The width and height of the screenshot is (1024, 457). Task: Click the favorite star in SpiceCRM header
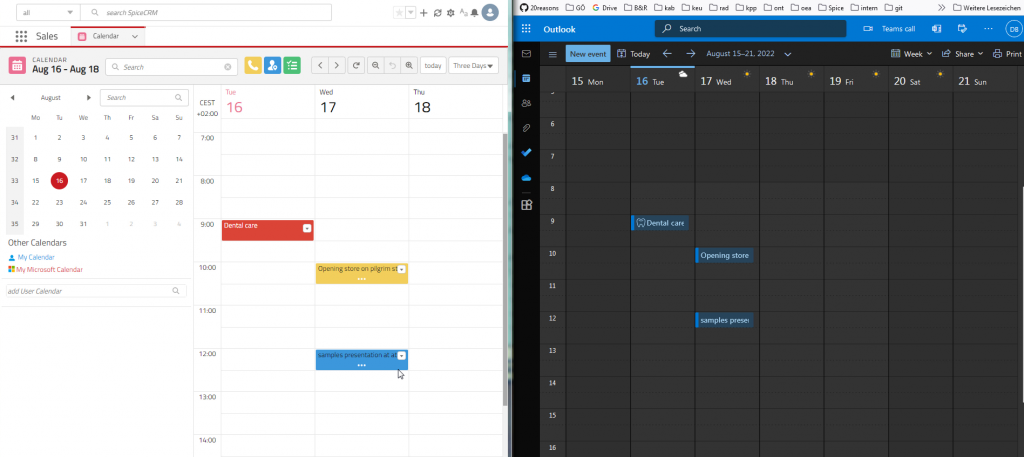pos(399,12)
